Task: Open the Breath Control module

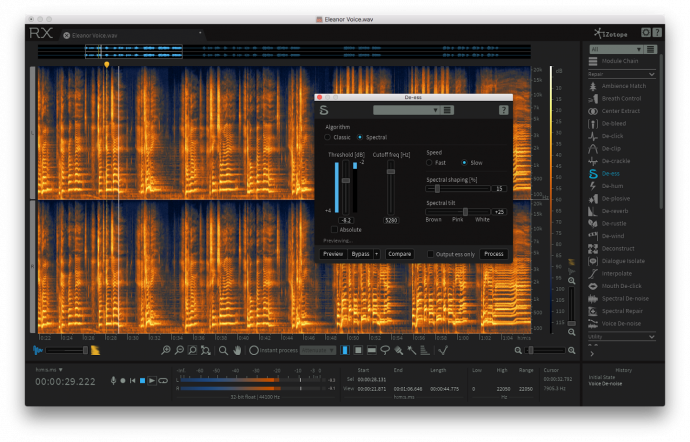Action: 615,99
